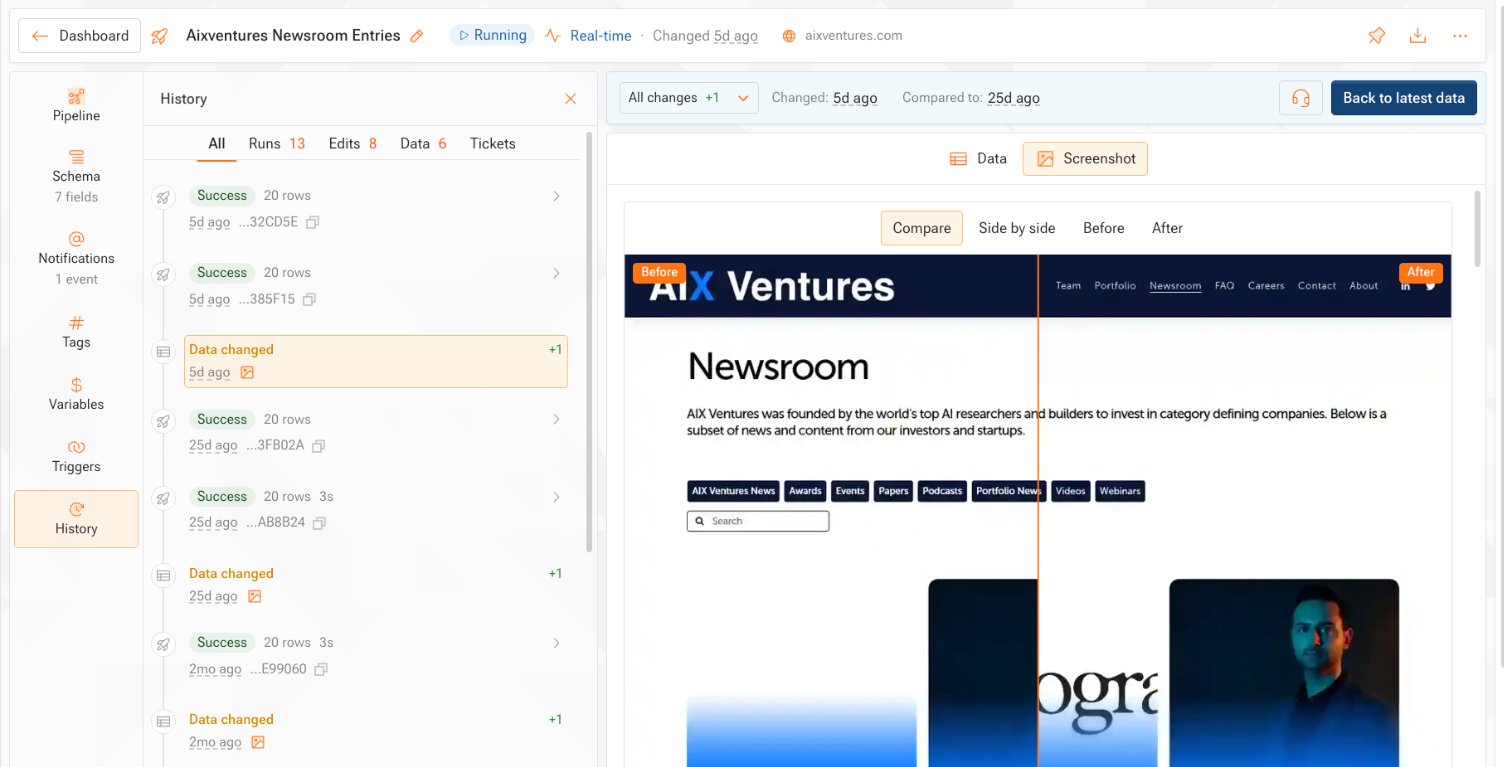1504x767 pixels.
Task: Expand the run ending 32CD5E
Action: coord(556,196)
